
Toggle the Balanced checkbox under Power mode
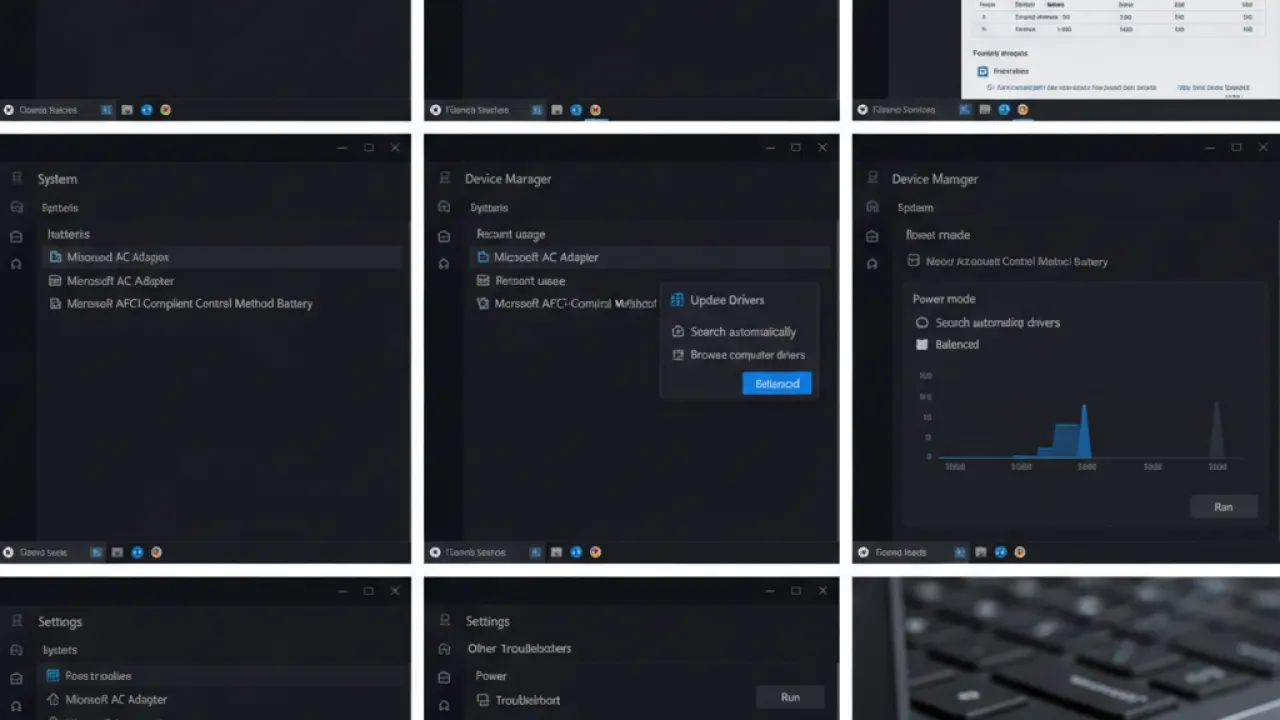click(x=922, y=344)
